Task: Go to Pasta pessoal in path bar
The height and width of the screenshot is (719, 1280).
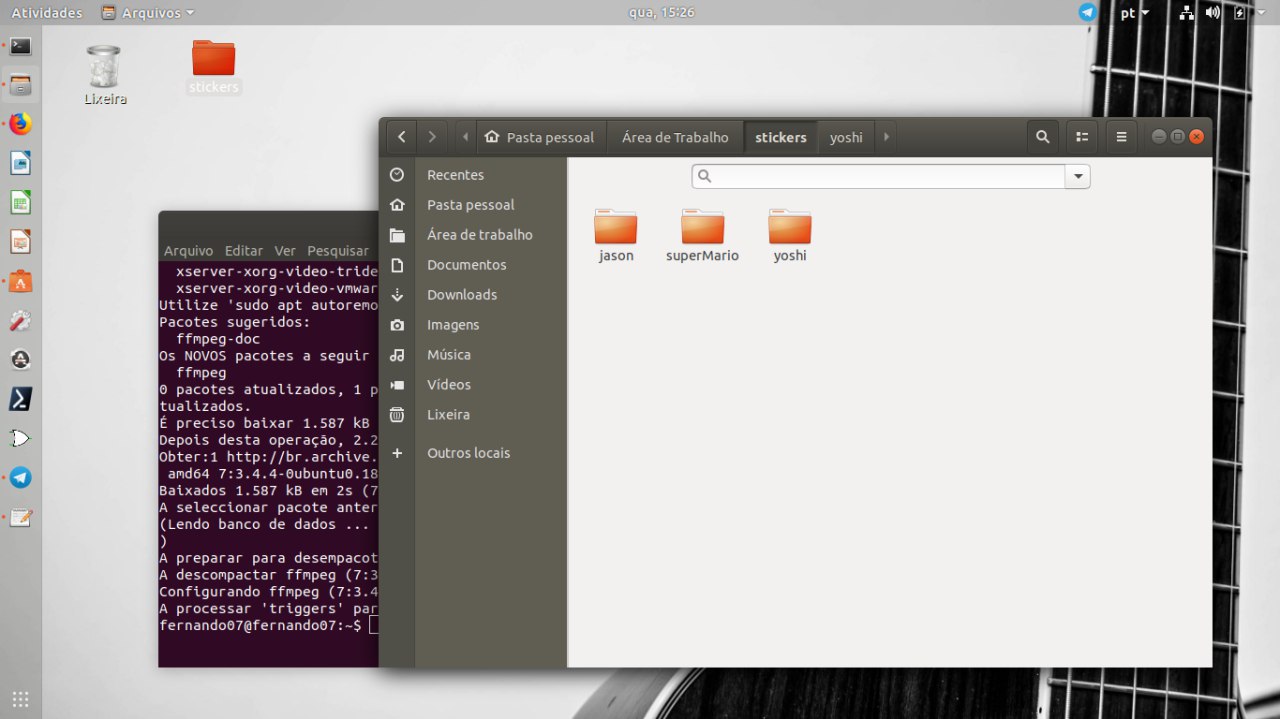Action: click(540, 137)
